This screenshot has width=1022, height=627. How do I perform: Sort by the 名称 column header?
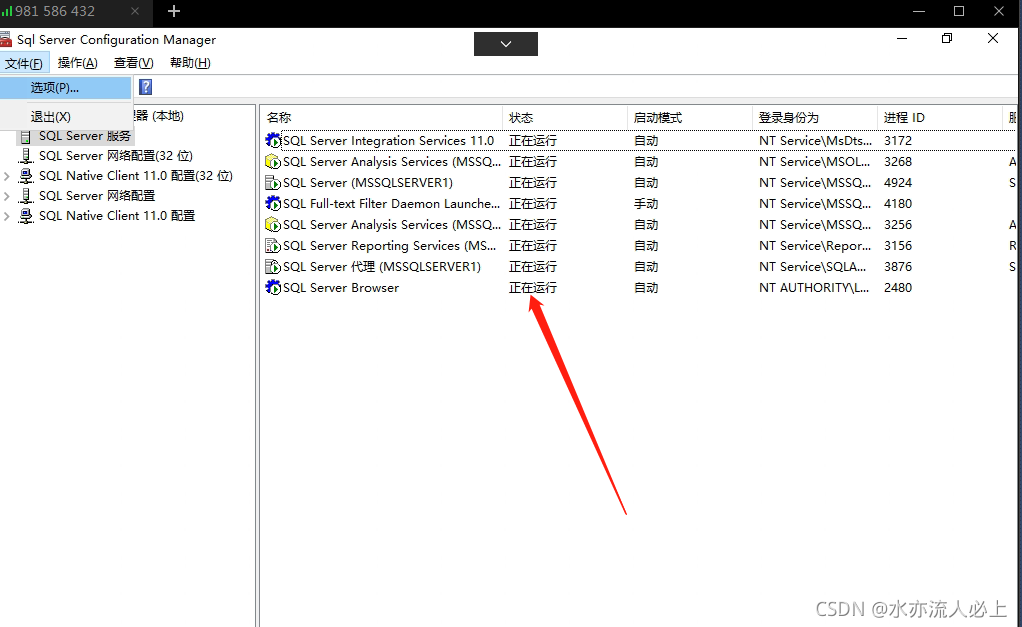[383, 117]
